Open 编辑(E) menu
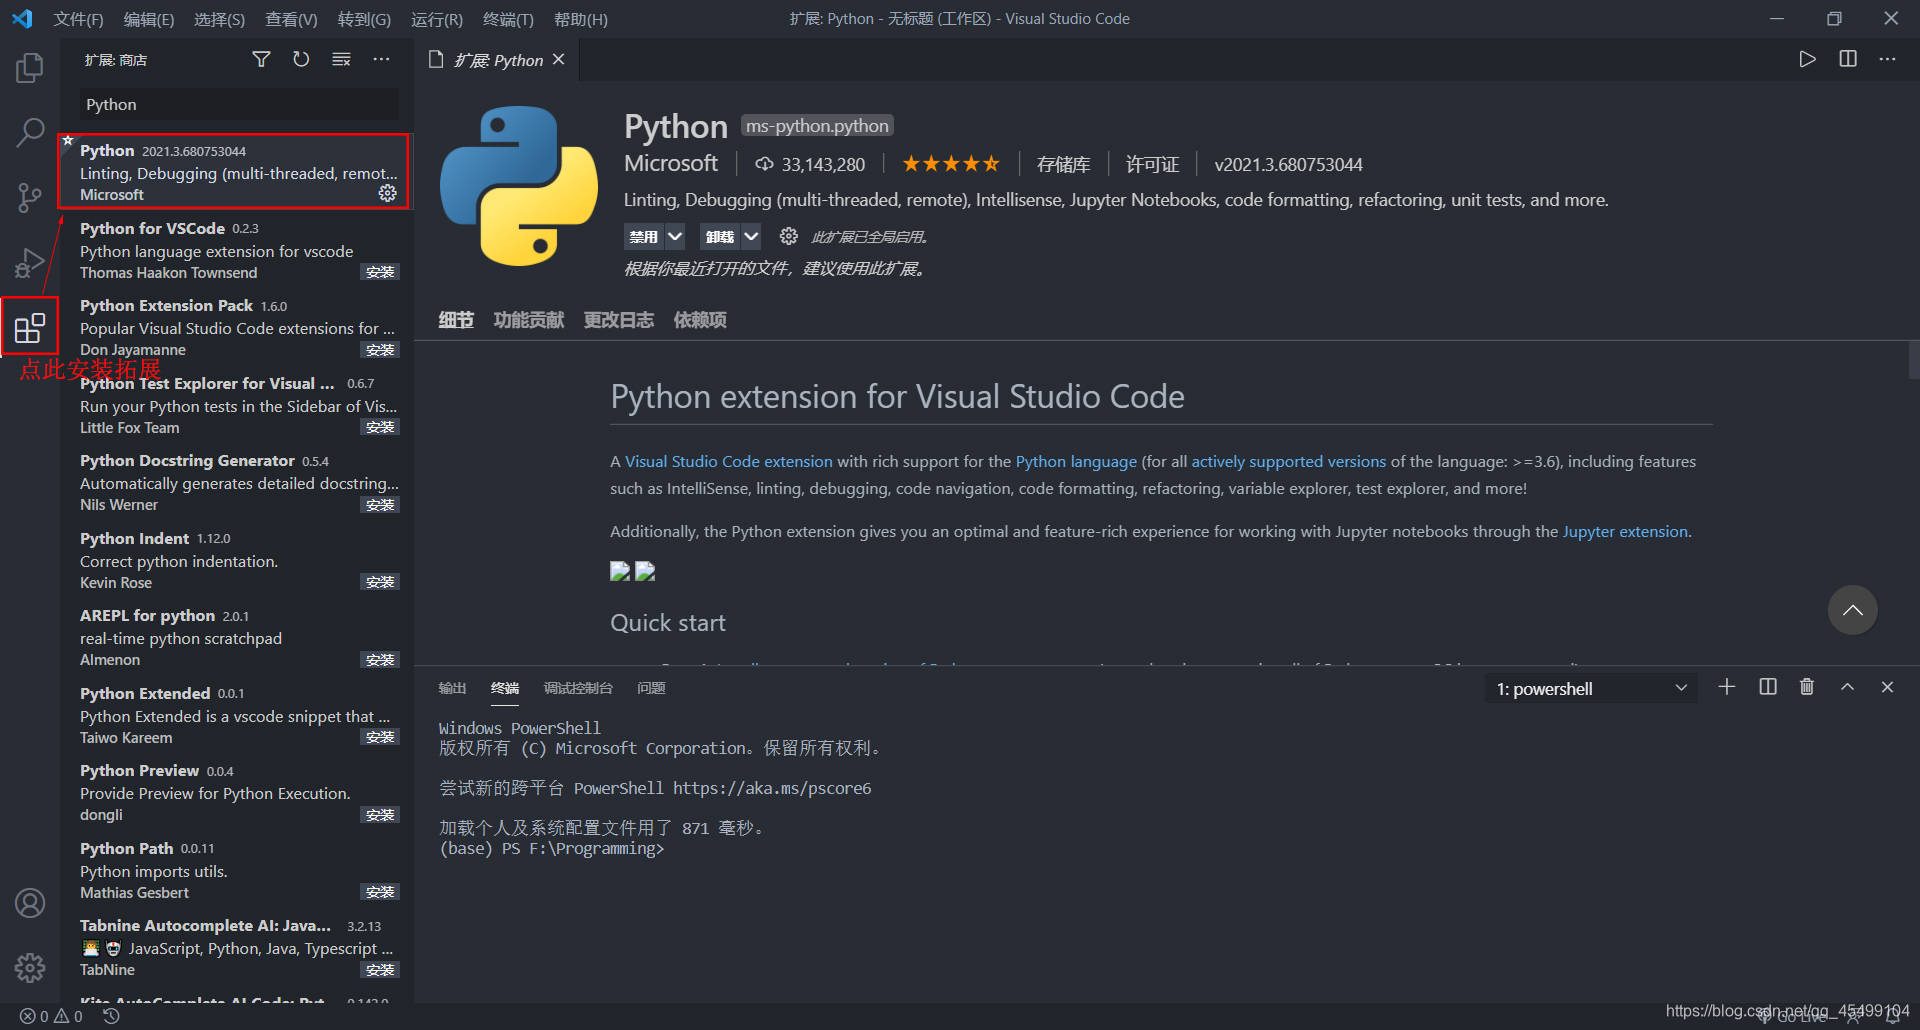Image resolution: width=1920 pixels, height=1030 pixels. pos(149,19)
